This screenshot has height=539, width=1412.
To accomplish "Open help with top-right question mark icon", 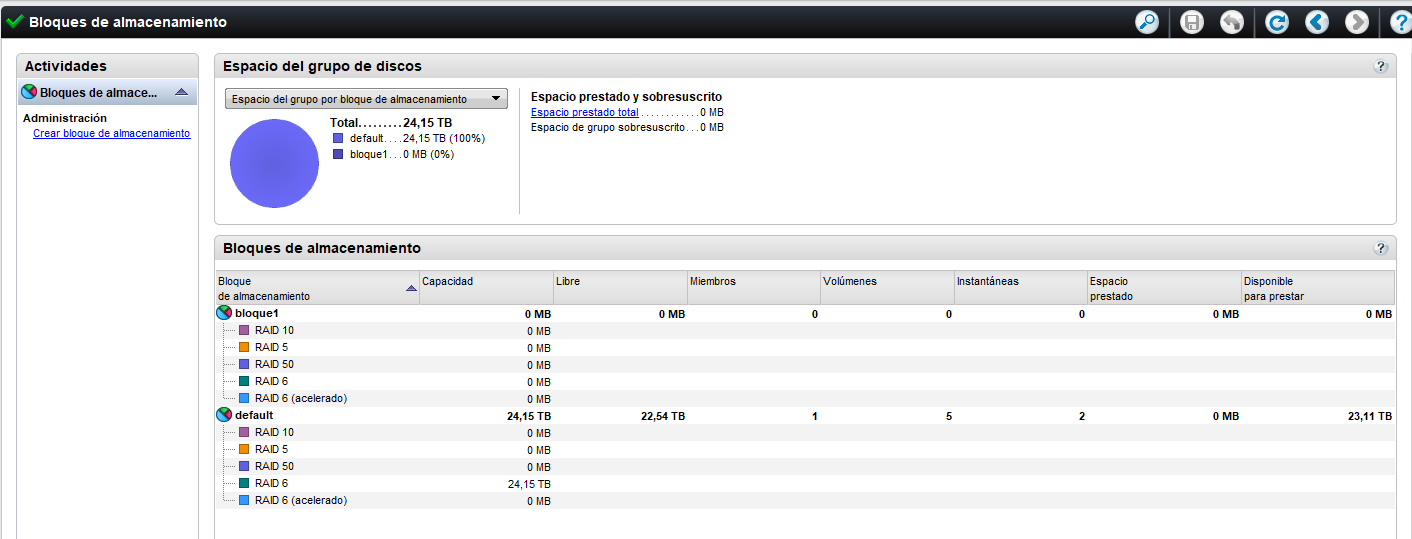I will tap(1400, 22).
